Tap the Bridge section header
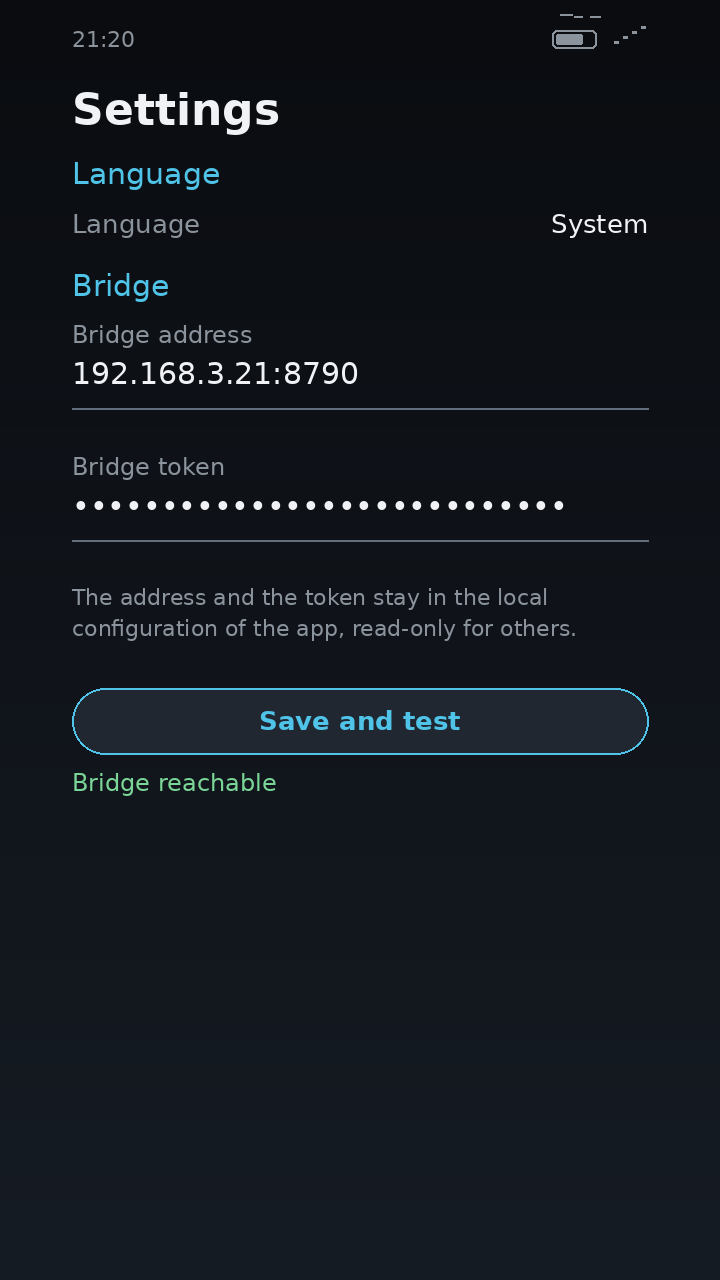Image resolution: width=720 pixels, height=1280 pixels. (120, 286)
